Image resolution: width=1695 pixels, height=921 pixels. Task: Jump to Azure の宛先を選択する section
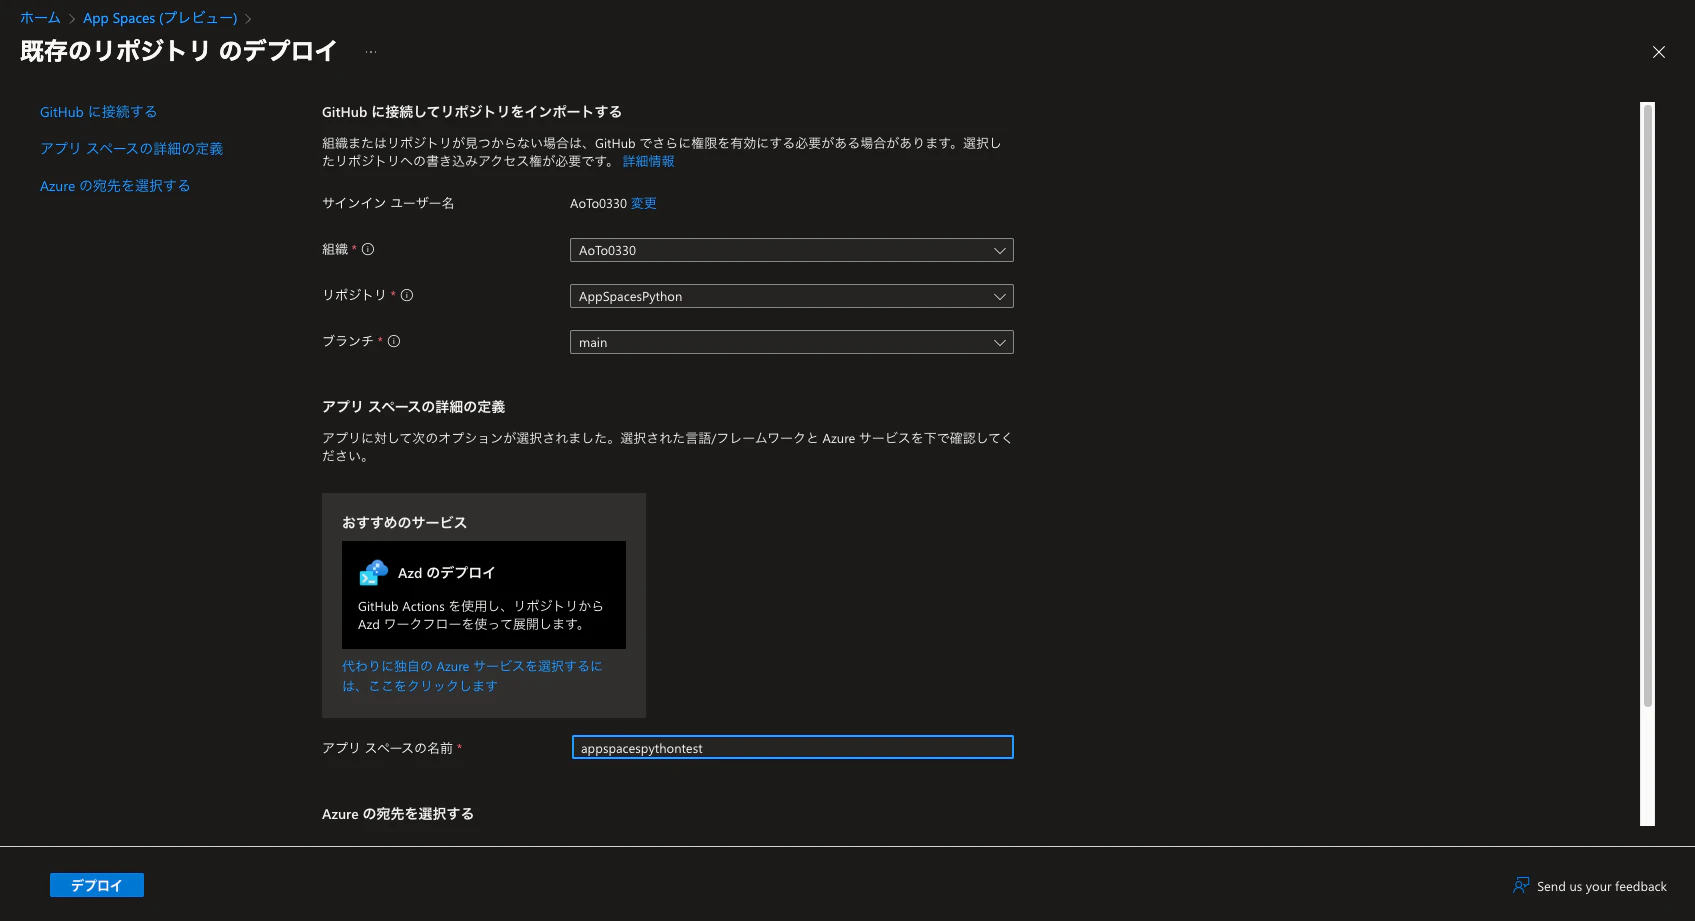(x=115, y=186)
